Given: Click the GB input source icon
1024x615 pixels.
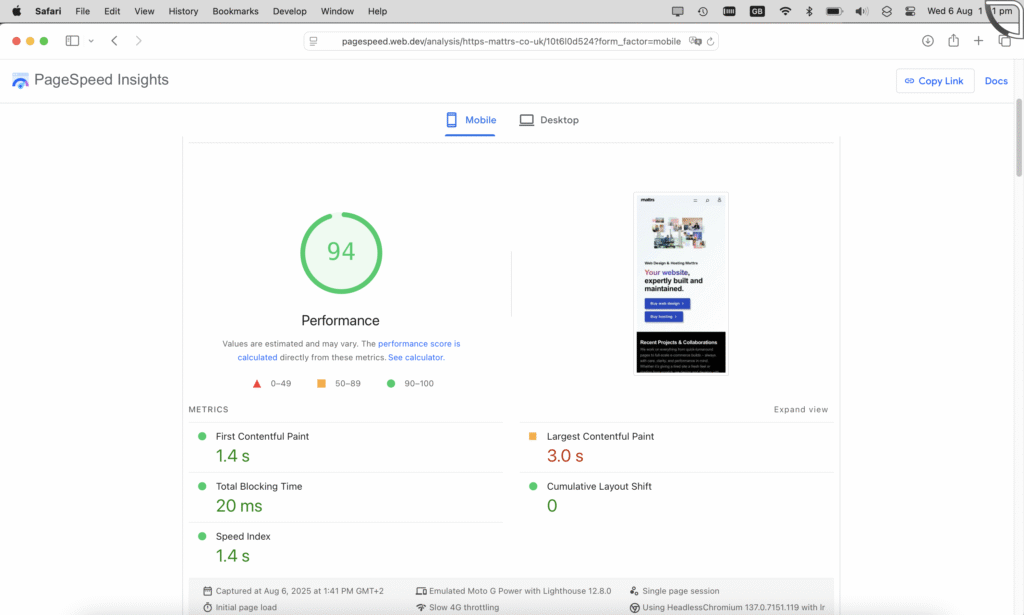Looking at the screenshot, I should click(757, 11).
